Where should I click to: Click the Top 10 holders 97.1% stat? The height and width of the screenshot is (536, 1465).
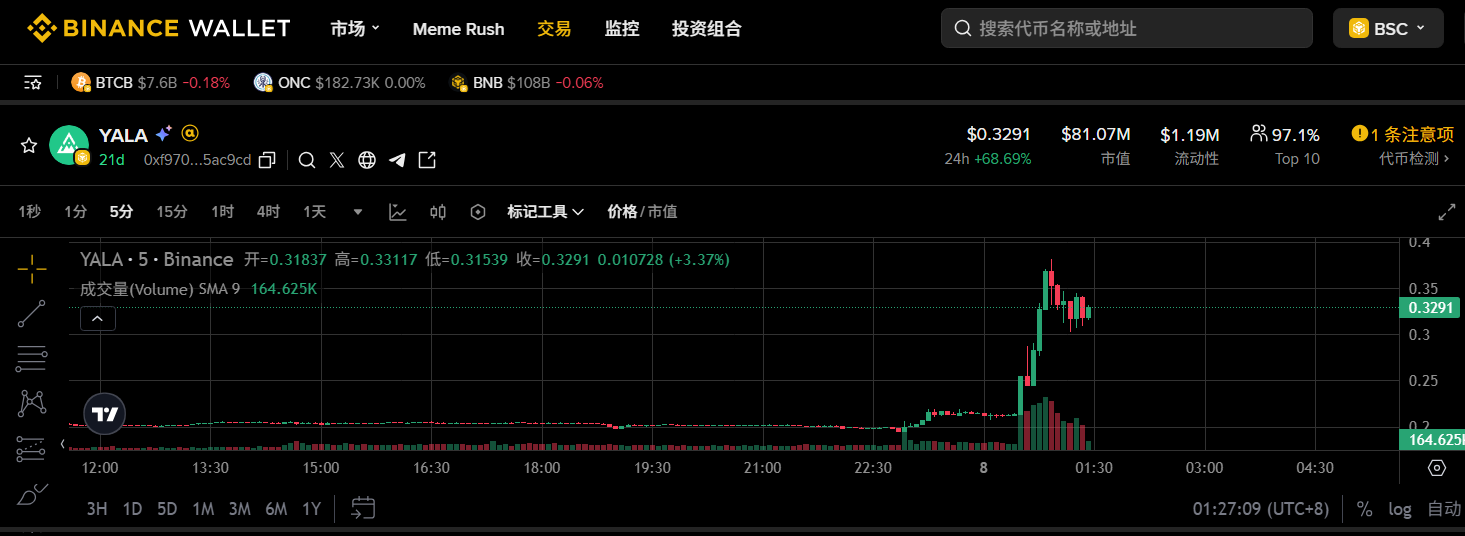(1285, 145)
